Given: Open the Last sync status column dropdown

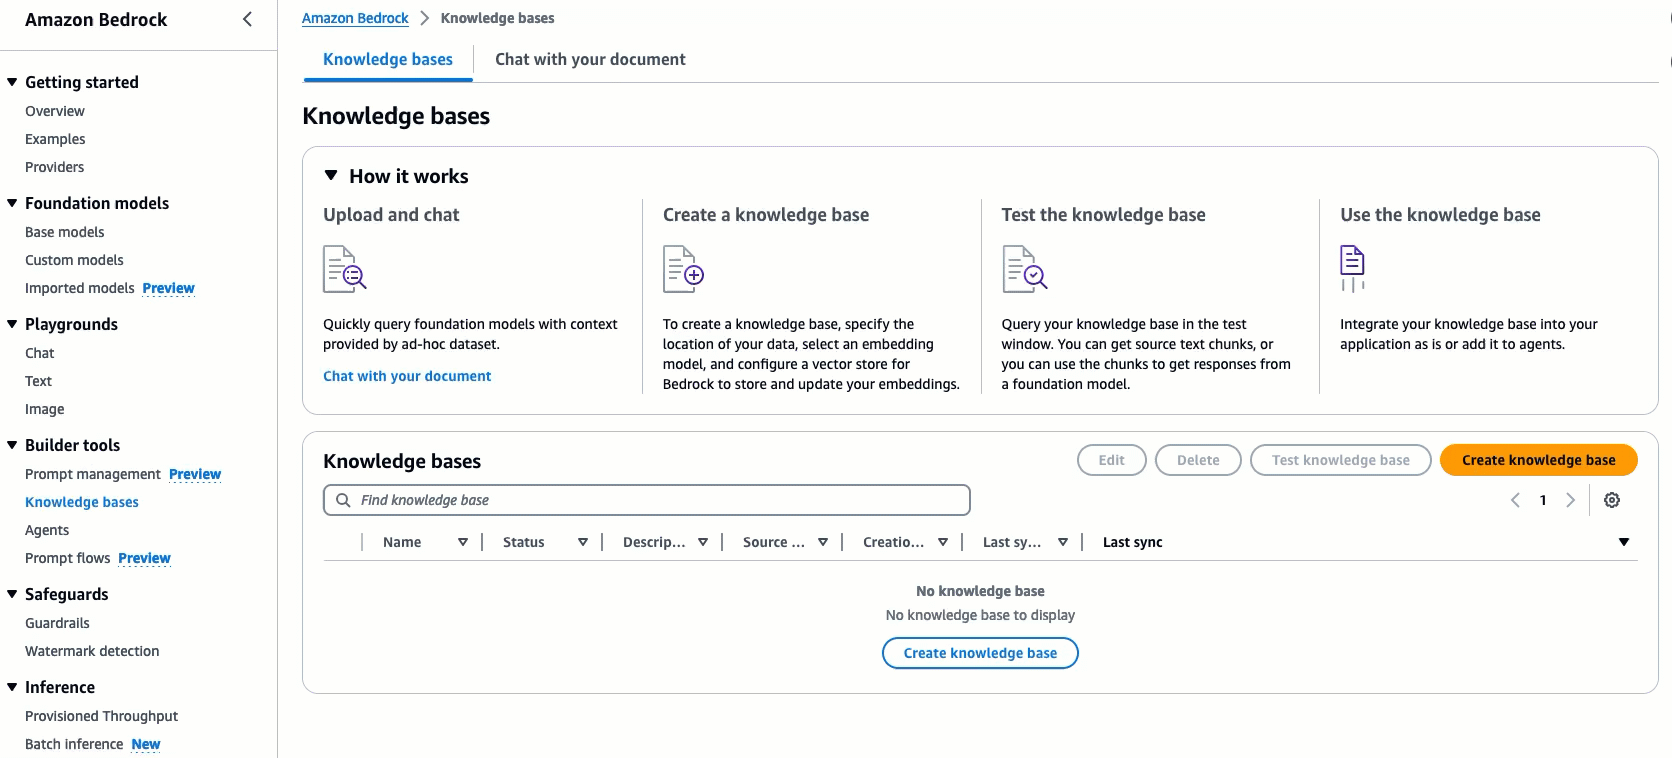Looking at the screenshot, I should 1063,542.
